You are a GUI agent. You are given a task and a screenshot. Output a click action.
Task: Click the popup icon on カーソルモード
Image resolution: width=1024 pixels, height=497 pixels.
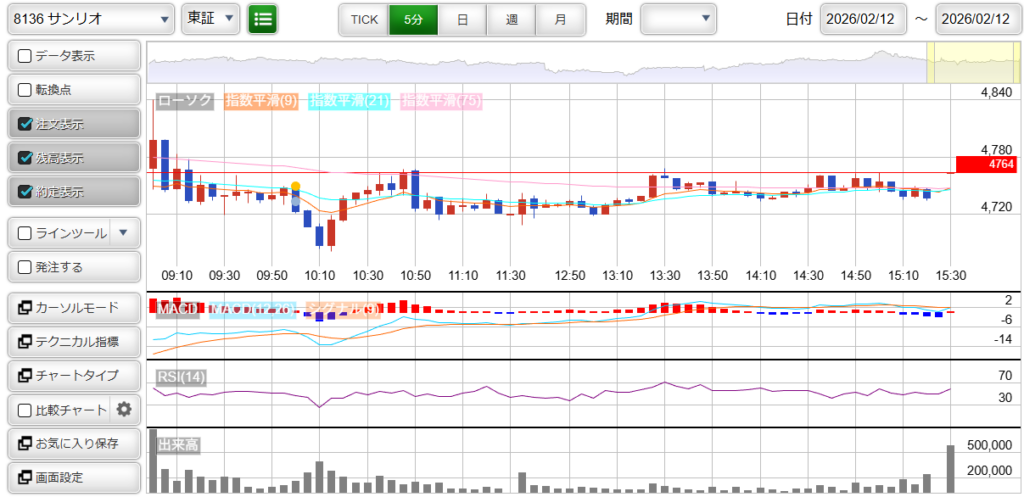[x=25, y=307]
